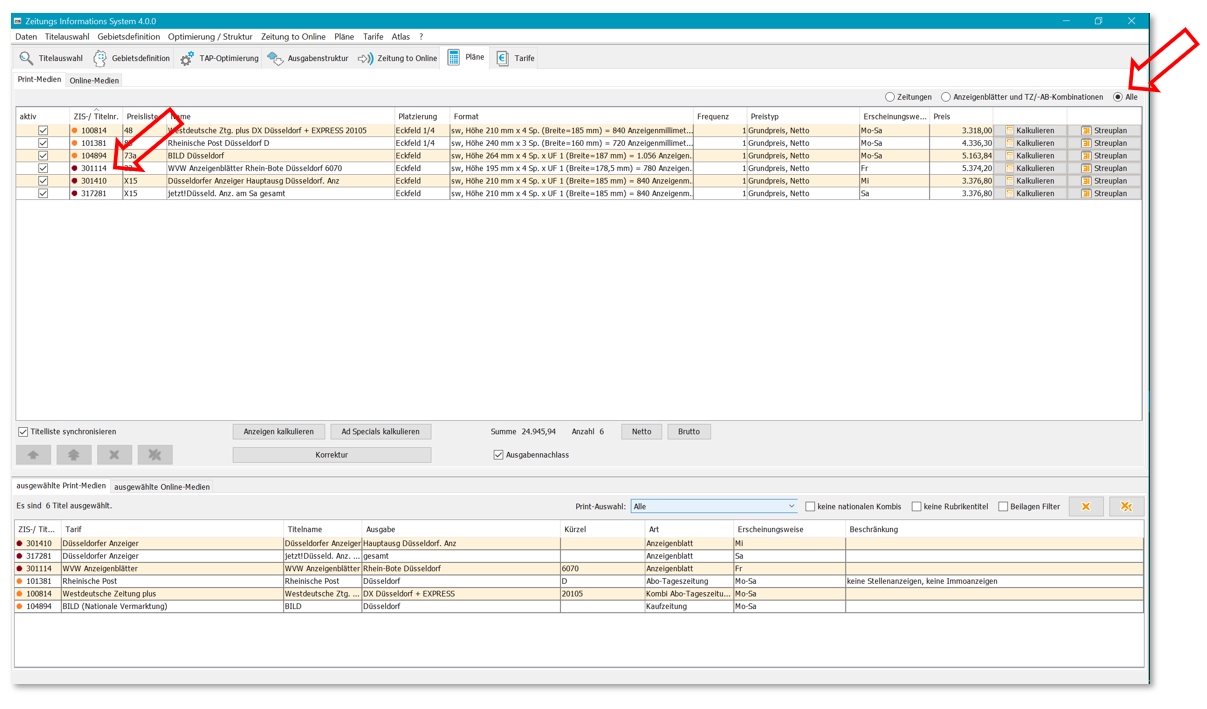Toggle Titelliste synchronisieren checkbox
1207x709 pixels.
(23, 432)
